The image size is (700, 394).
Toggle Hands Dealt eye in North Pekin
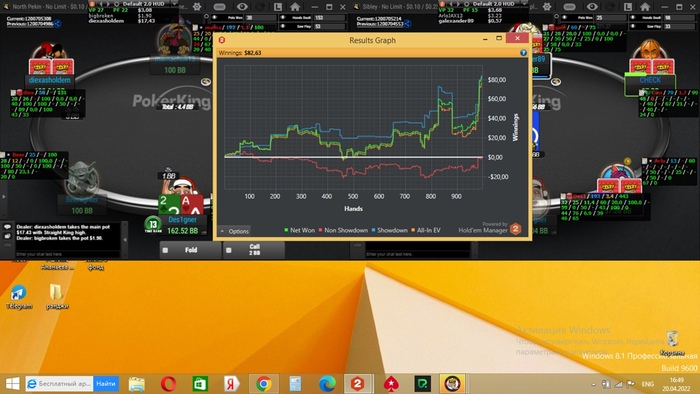click(283, 18)
